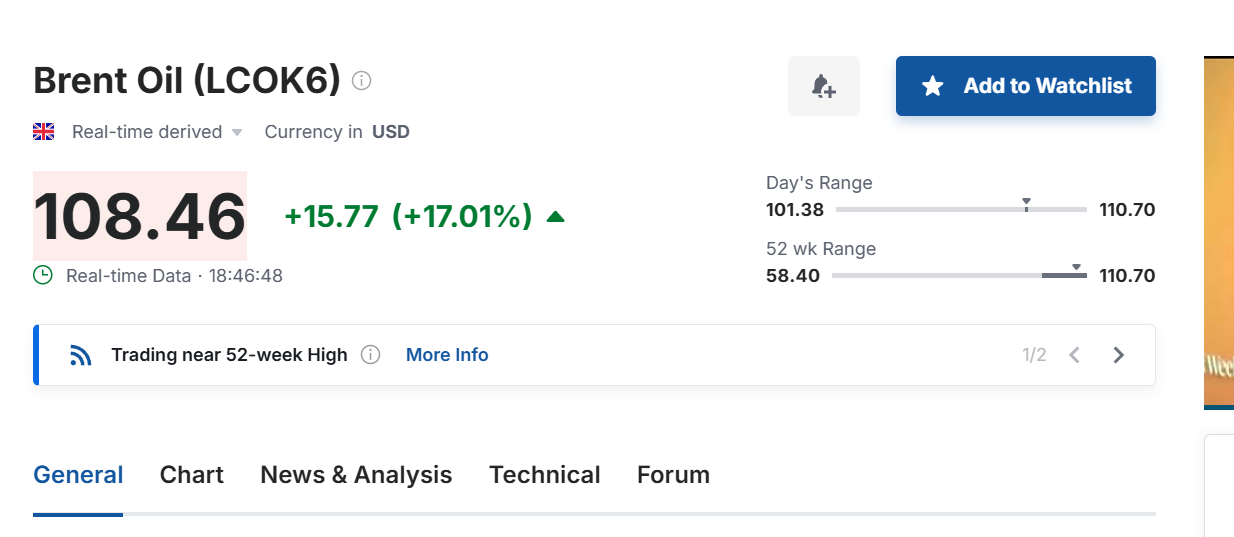1234x537 pixels.
Task: Open the More Info link
Action: tap(447, 355)
